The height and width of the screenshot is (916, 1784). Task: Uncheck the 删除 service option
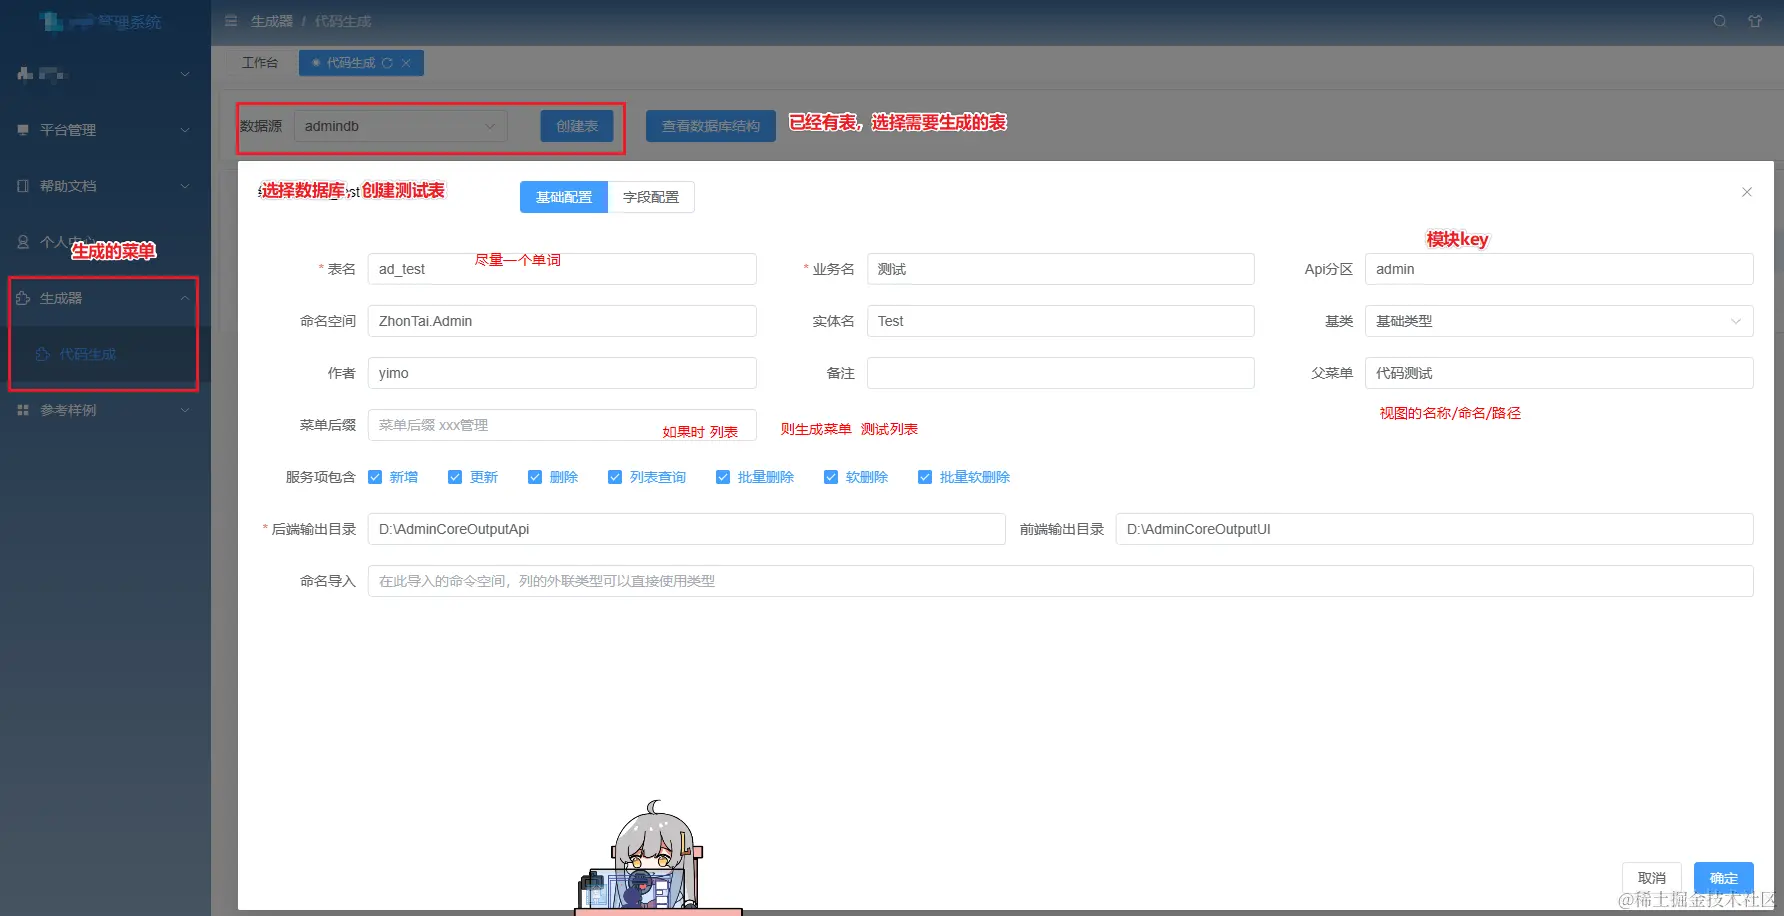coord(535,477)
